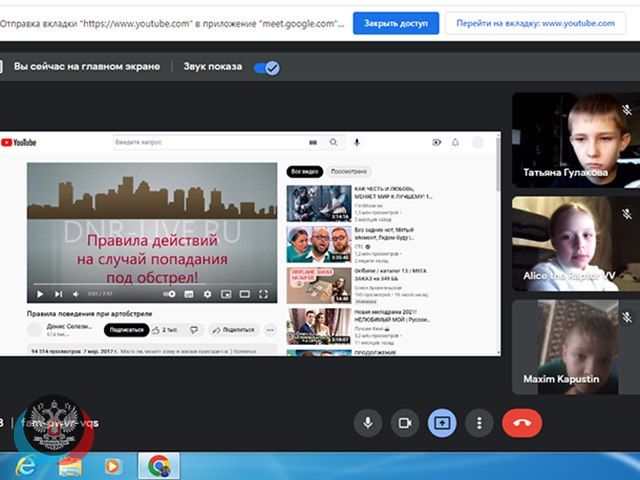Screen dimensions: 640x480
Task: Select Alice the Raptor VV participant tile
Action: [576, 244]
